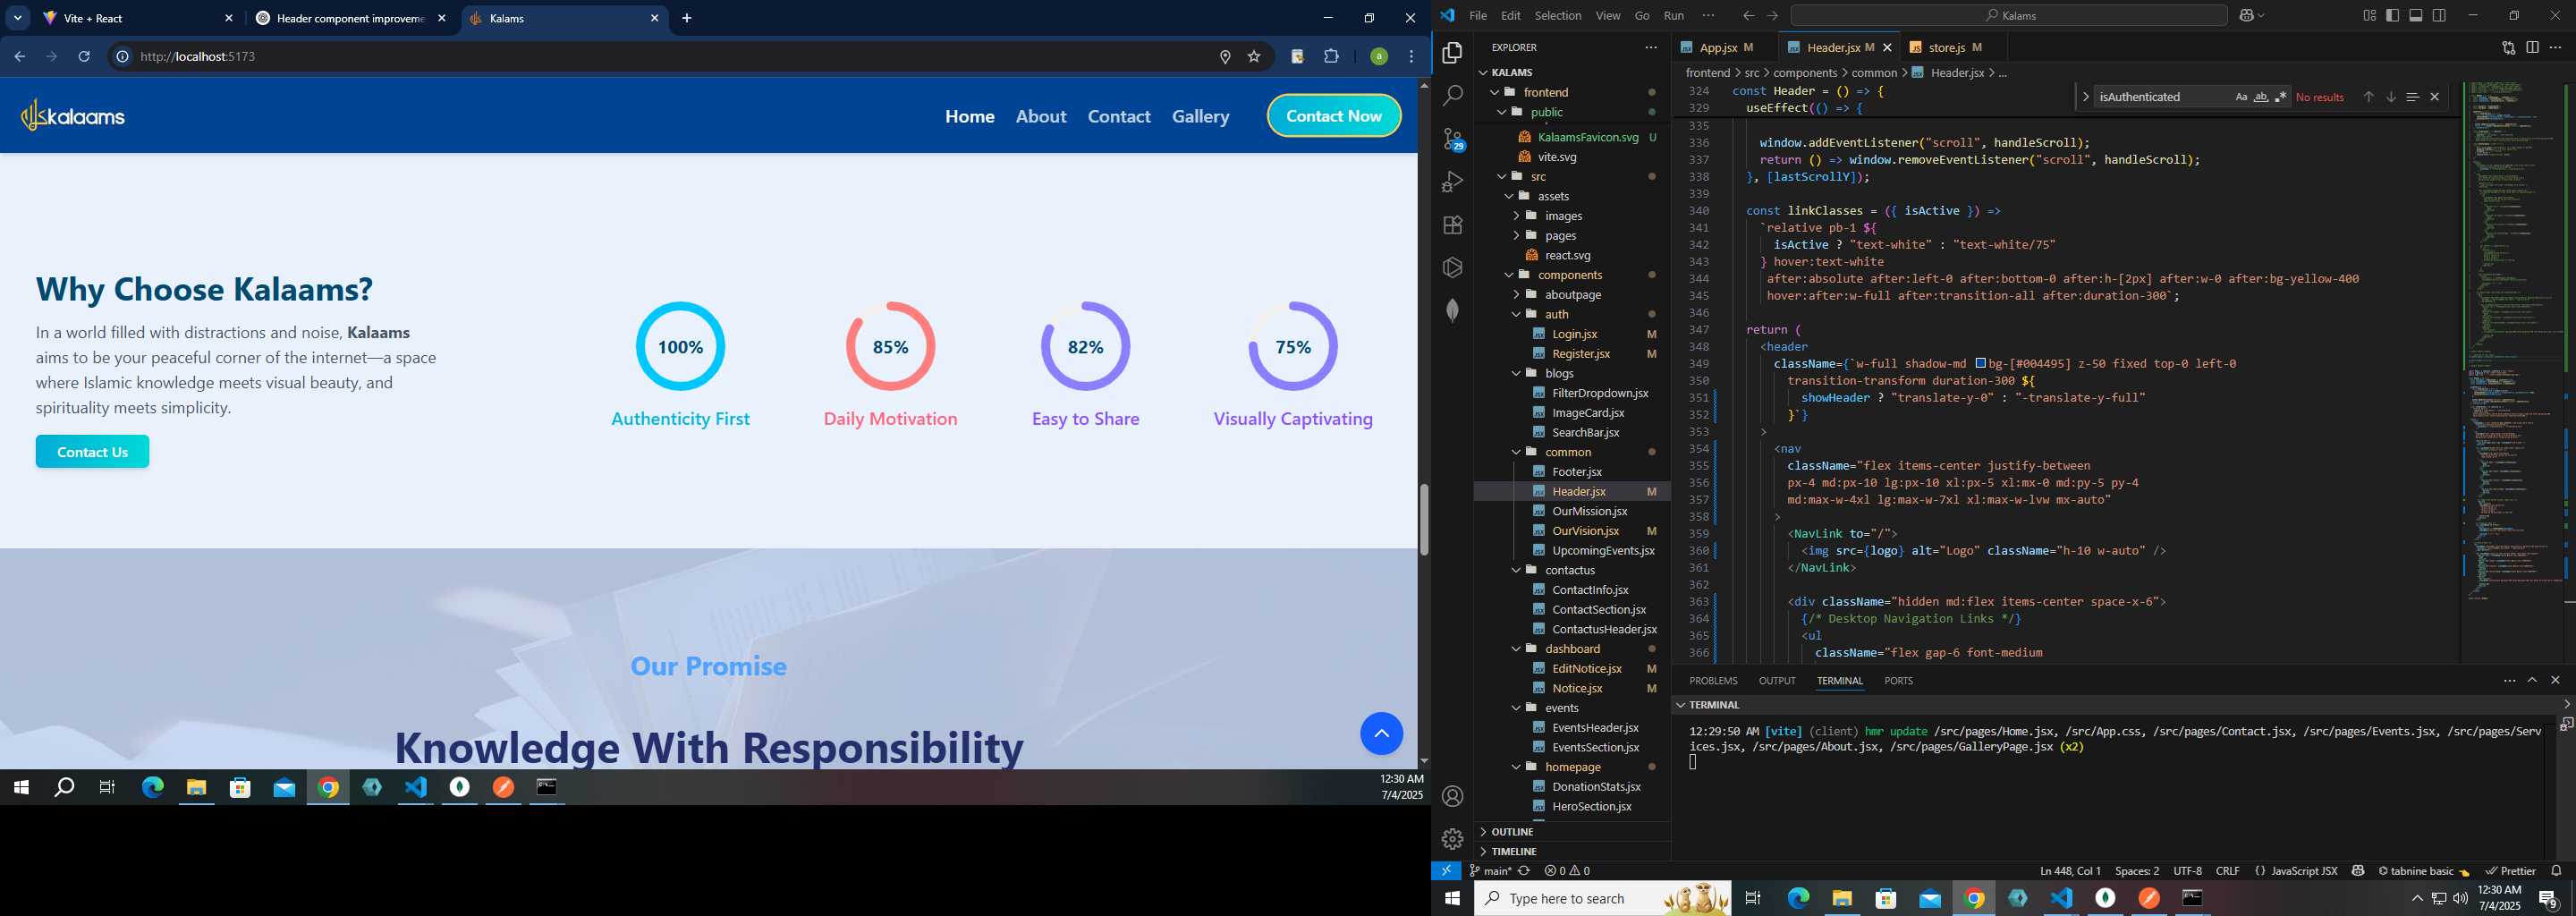The height and width of the screenshot is (916, 2576).
Task: Click the main branch name in the status bar
Action: point(1496,870)
